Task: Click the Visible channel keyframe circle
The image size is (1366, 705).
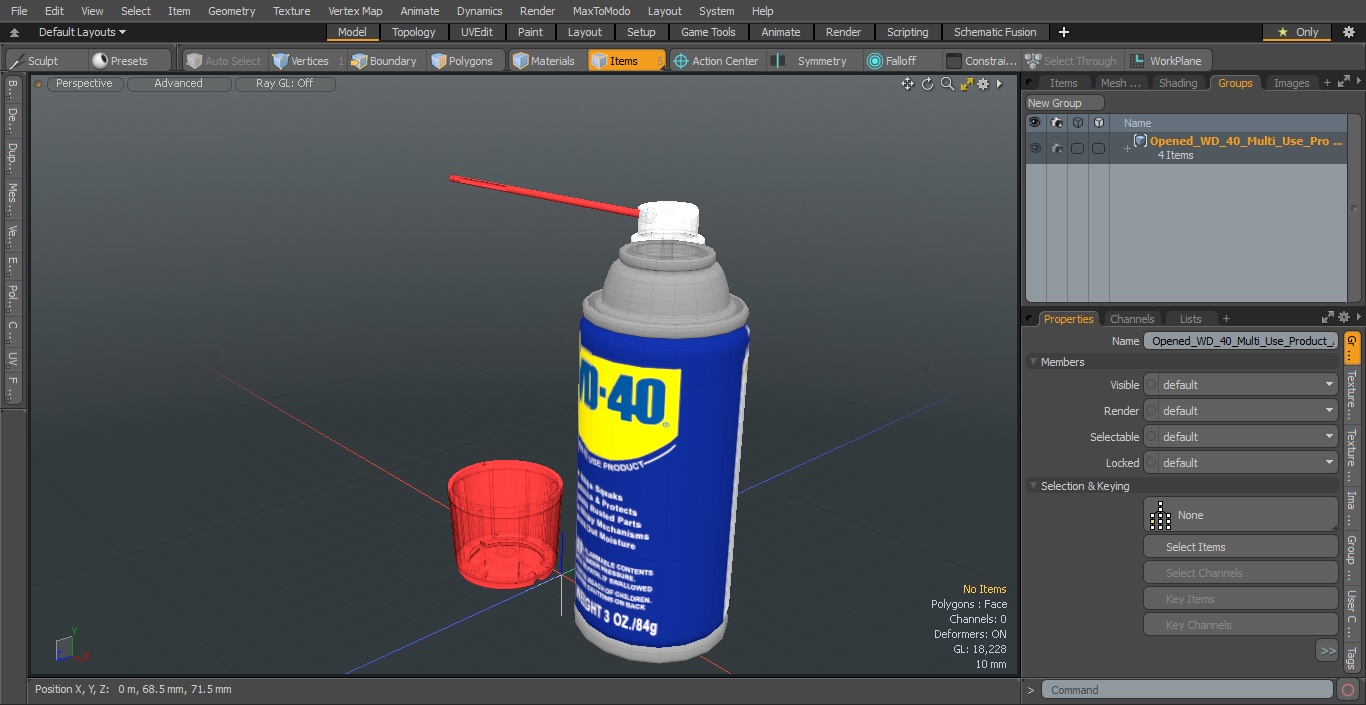Action: 1151,385
